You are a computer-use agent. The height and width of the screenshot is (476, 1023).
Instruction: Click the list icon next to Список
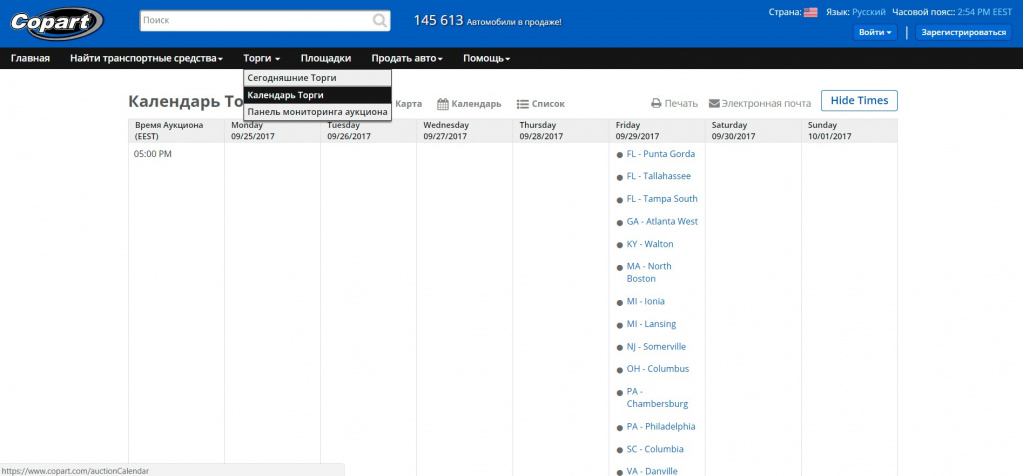pyautogui.click(x=523, y=104)
